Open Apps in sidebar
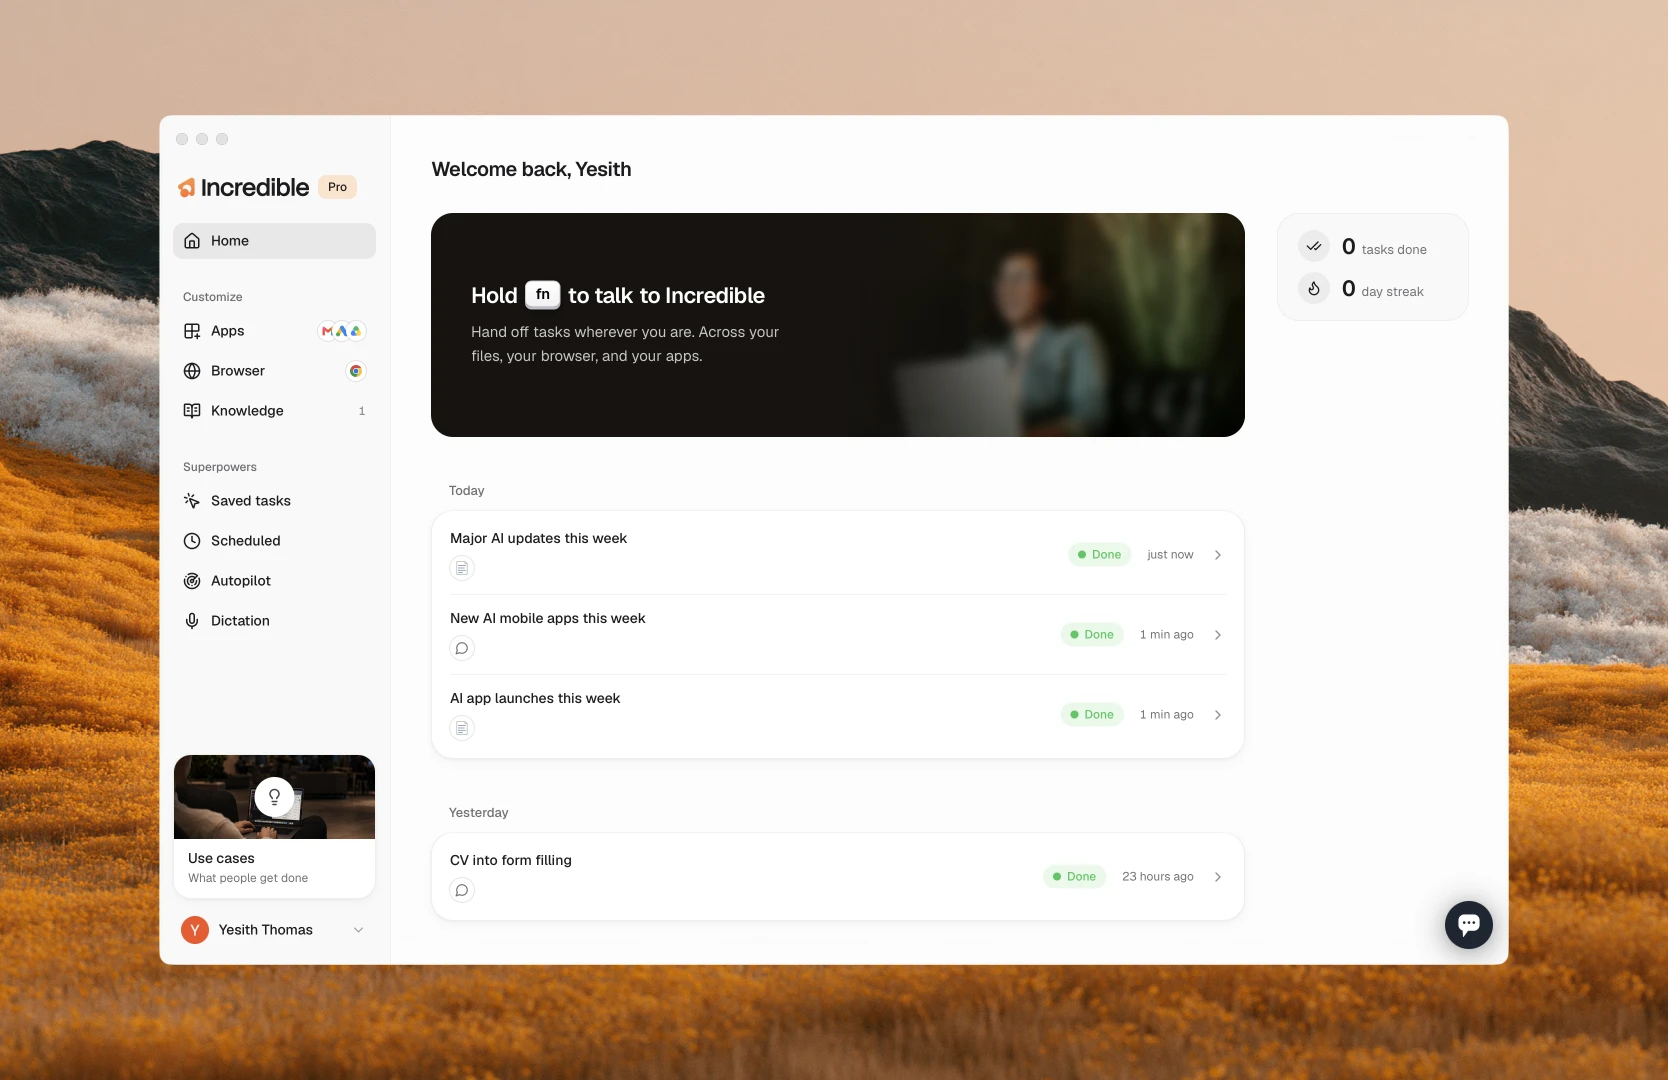Screen dimensions: 1668x1080 pyautogui.click(x=274, y=331)
